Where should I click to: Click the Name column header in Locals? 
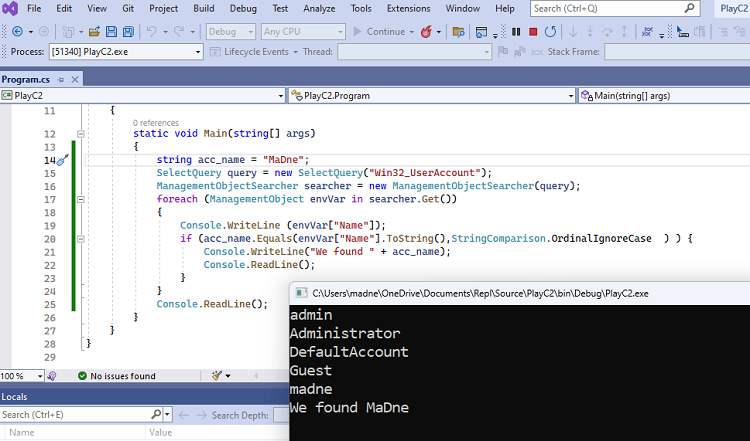pos(22,432)
